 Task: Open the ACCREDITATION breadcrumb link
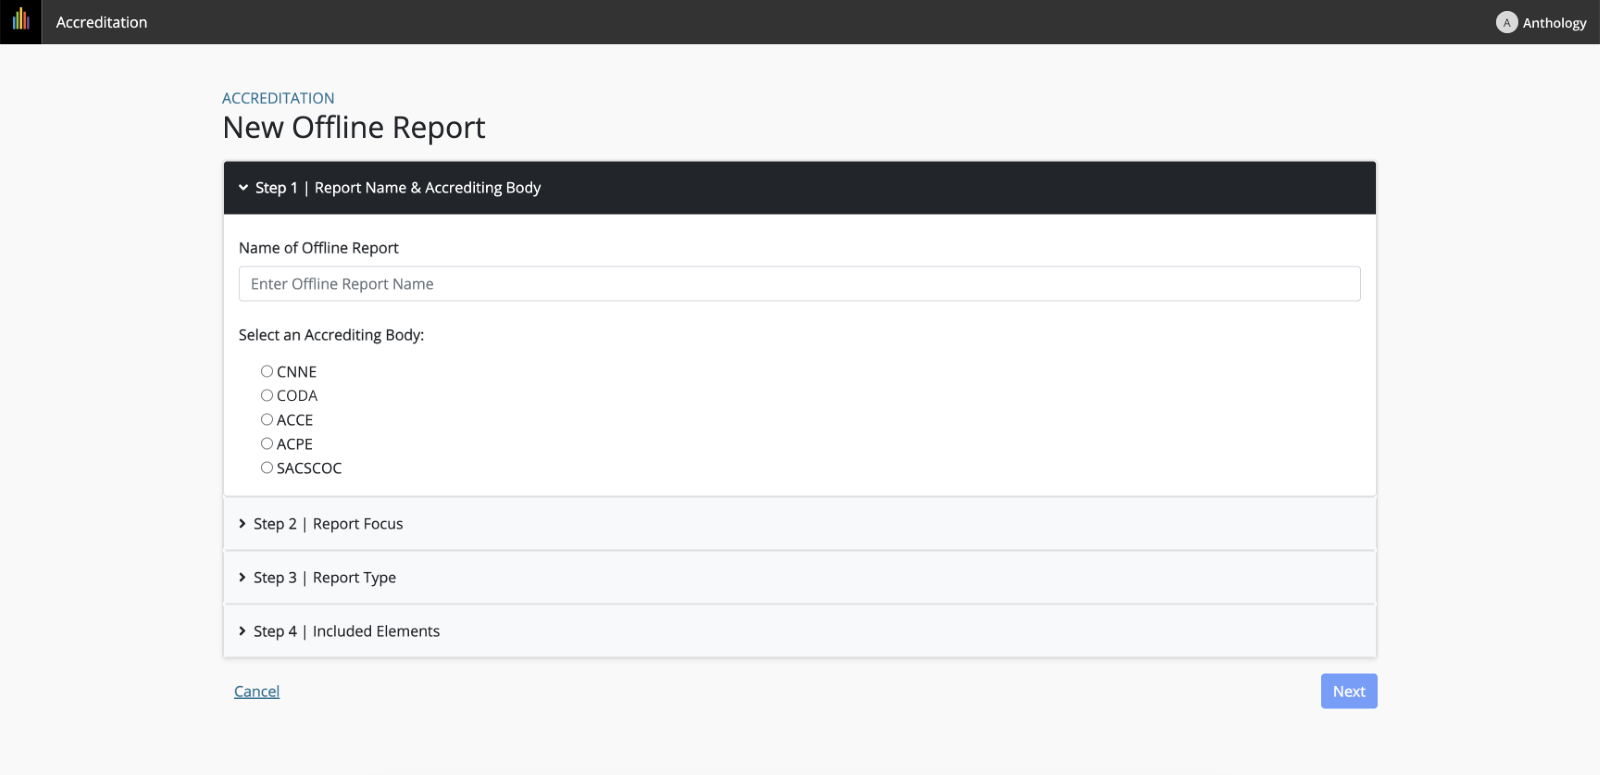click(x=278, y=98)
